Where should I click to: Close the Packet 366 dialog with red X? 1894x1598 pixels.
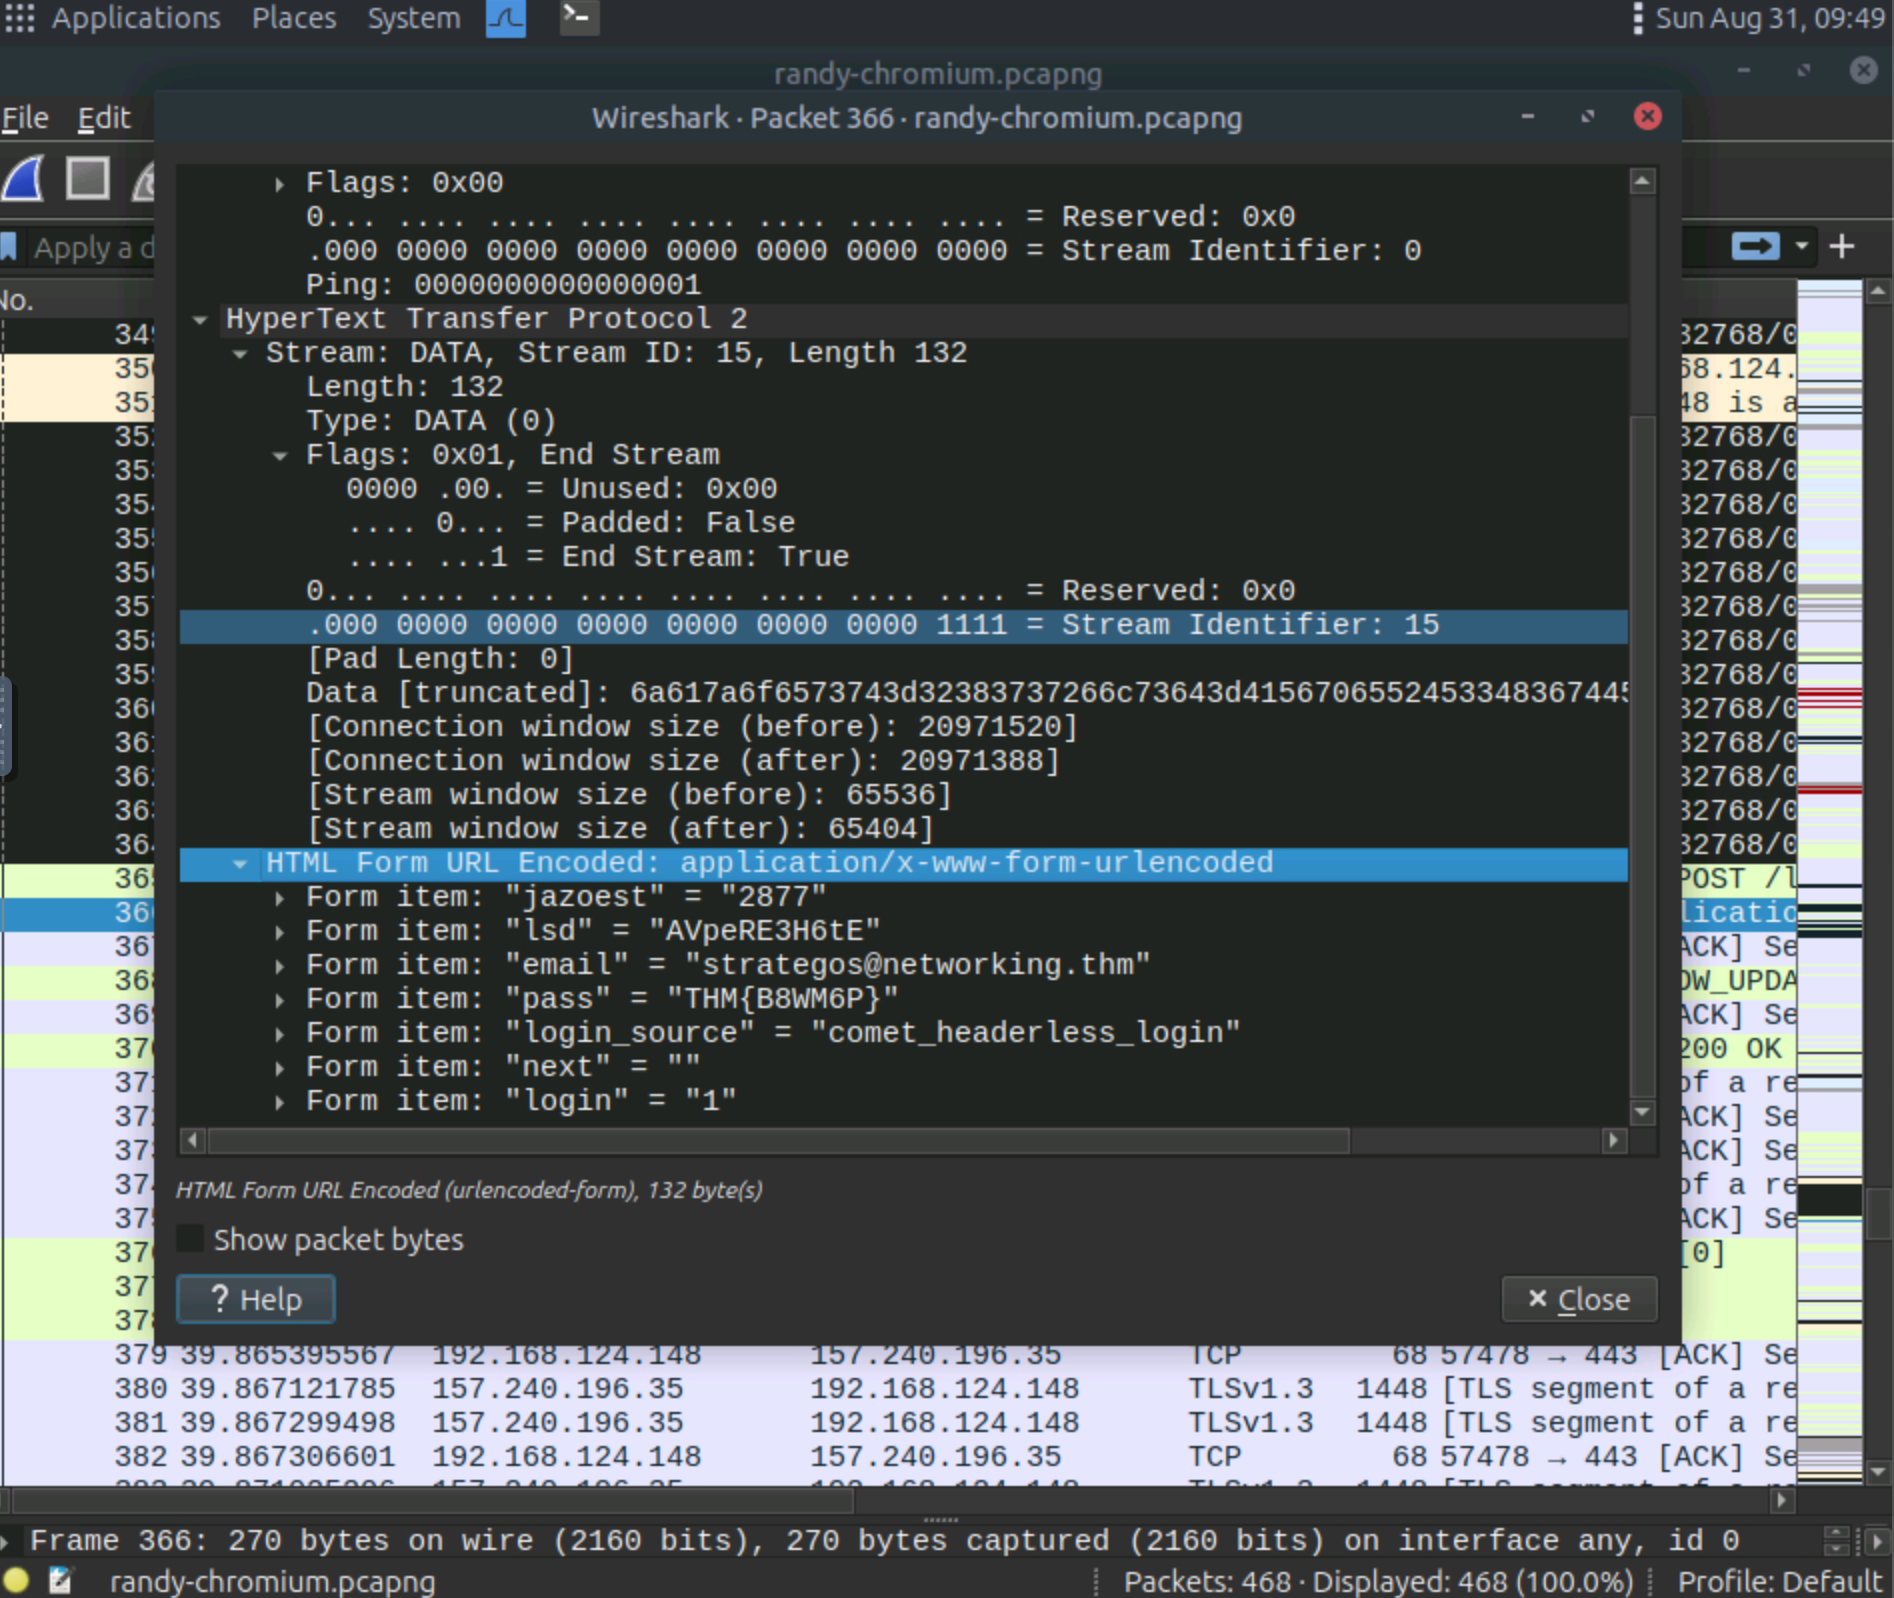click(1647, 117)
